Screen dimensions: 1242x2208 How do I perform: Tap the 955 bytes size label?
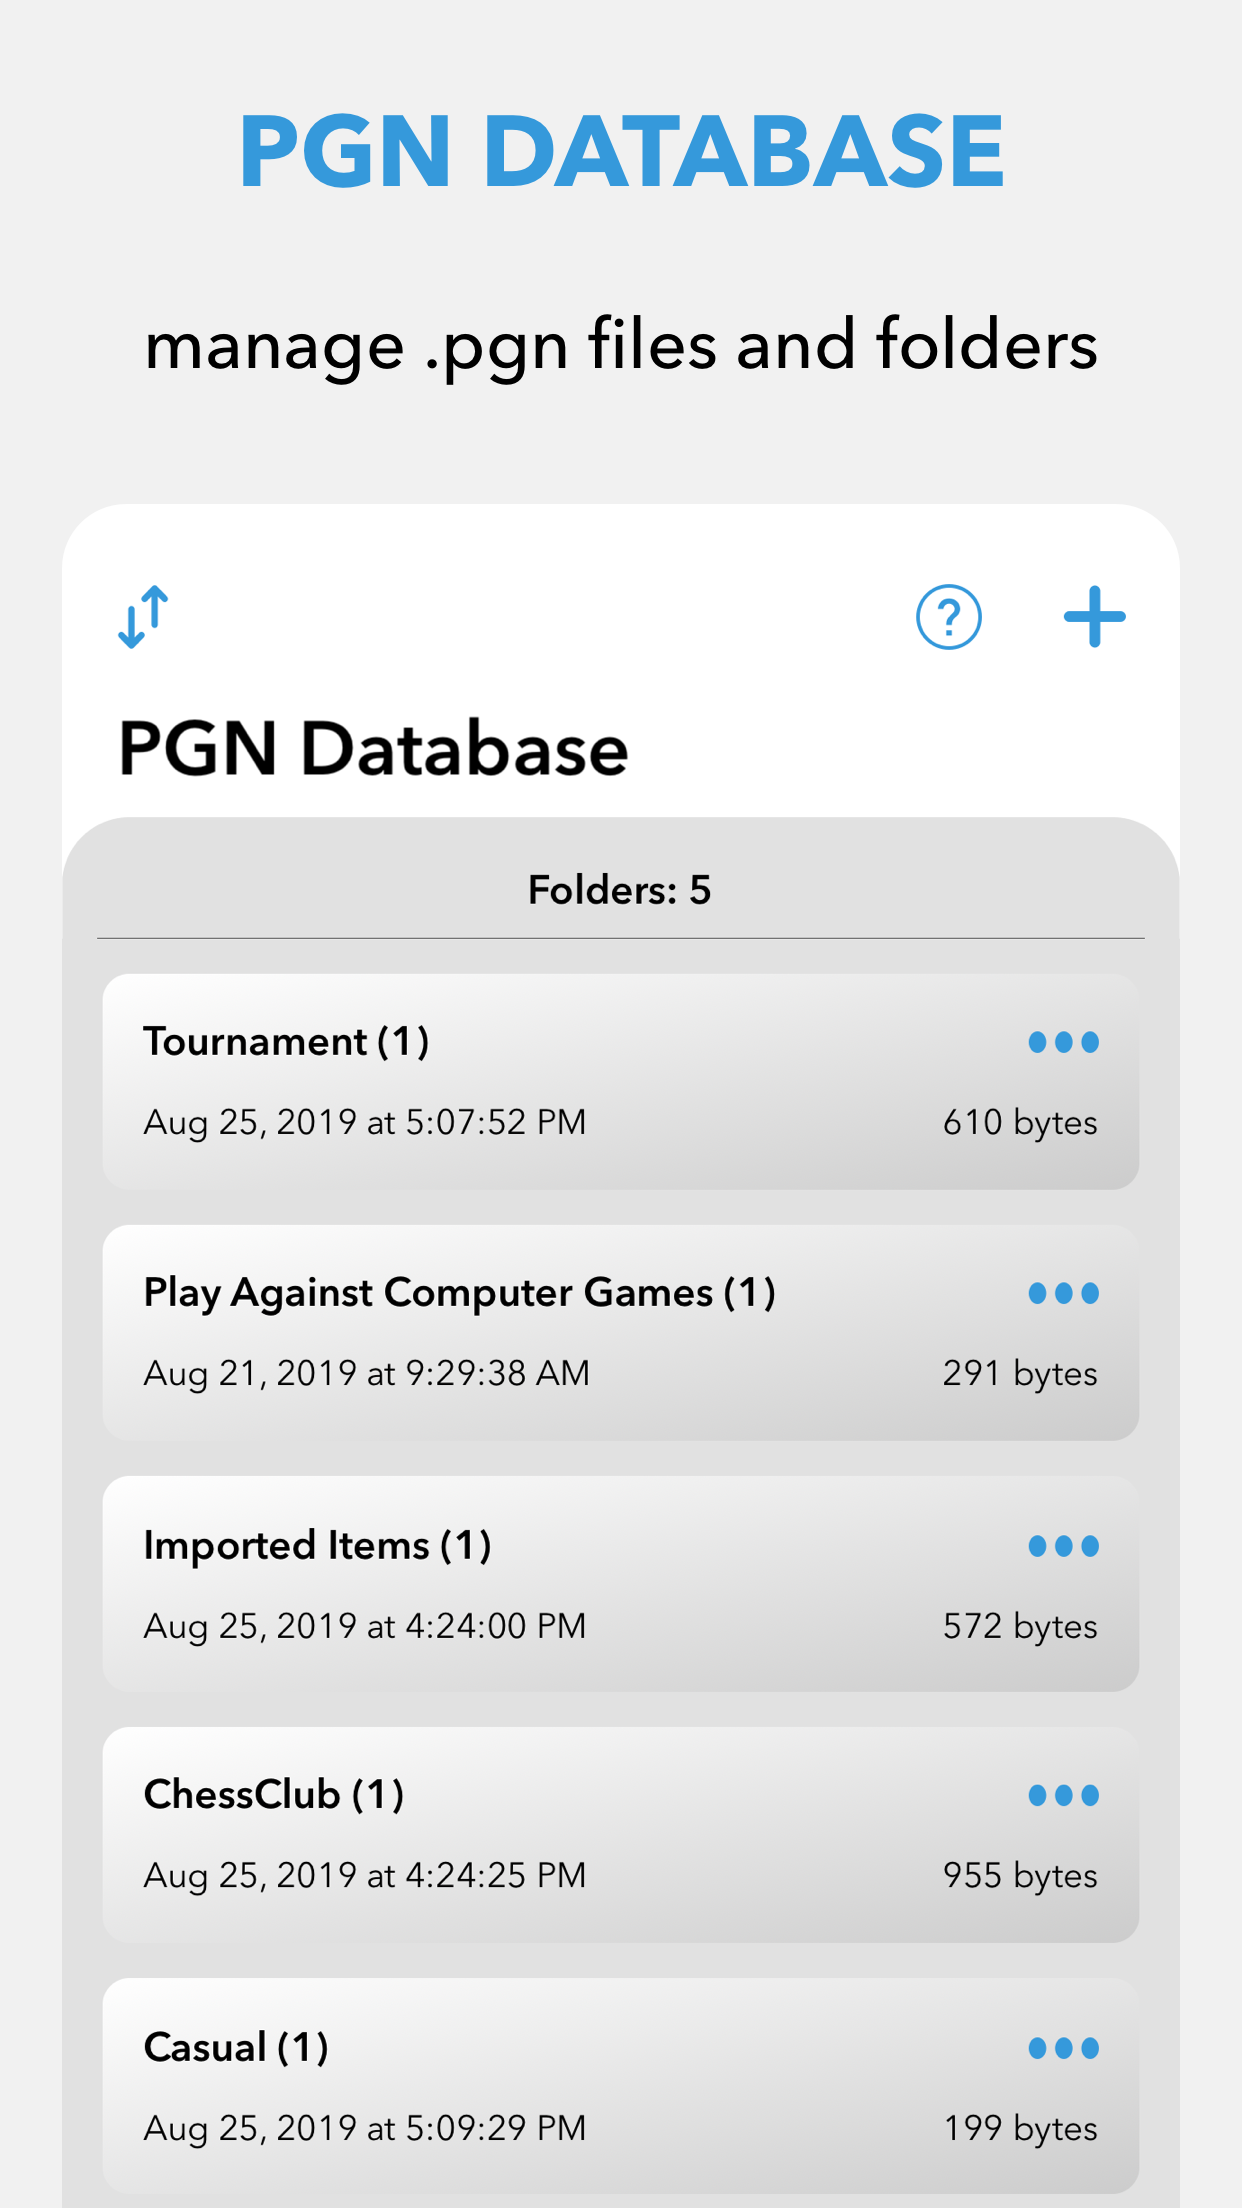pos(1020,1875)
